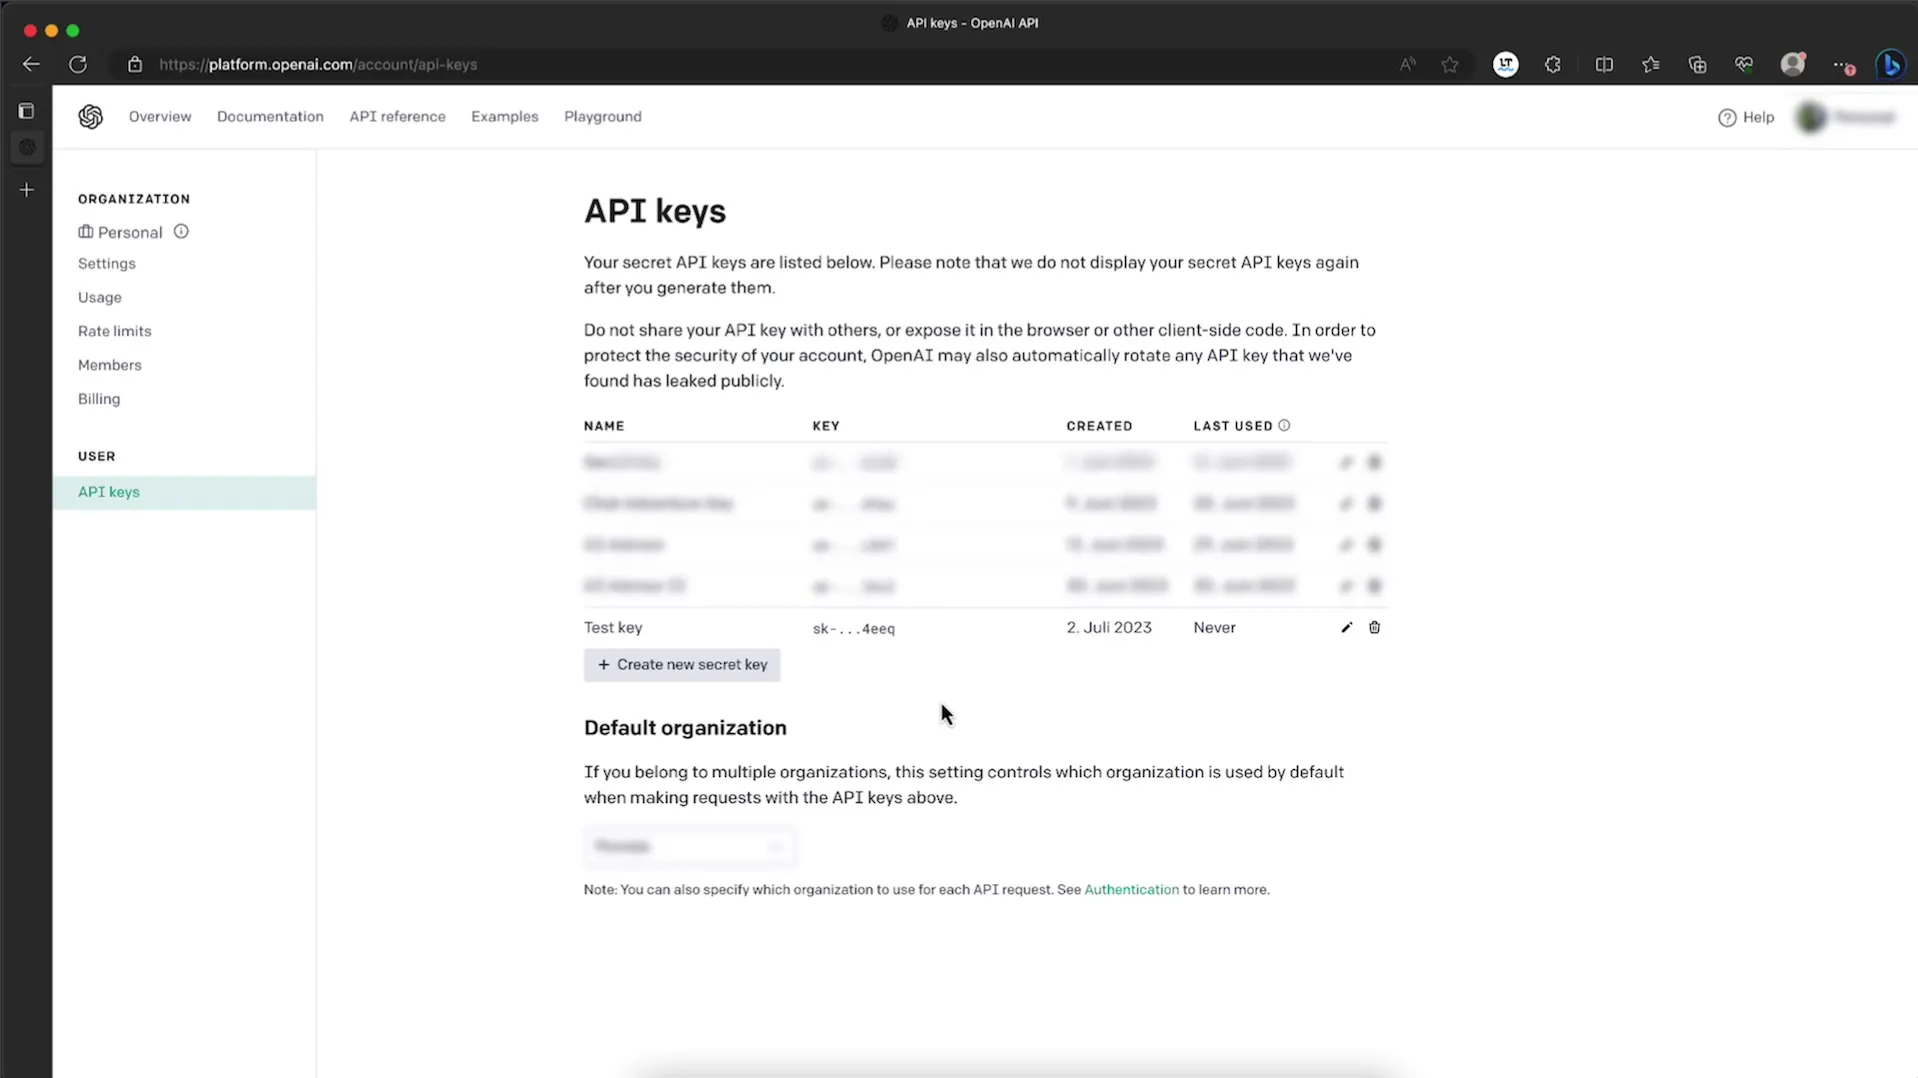Edit the Test key with pencil icon

[x=1346, y=628]
